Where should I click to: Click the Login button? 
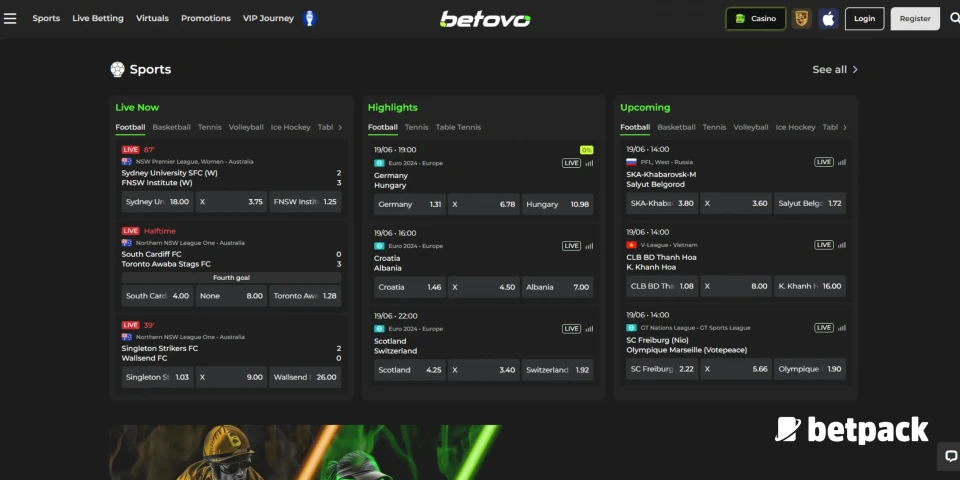tap(864, 18)
